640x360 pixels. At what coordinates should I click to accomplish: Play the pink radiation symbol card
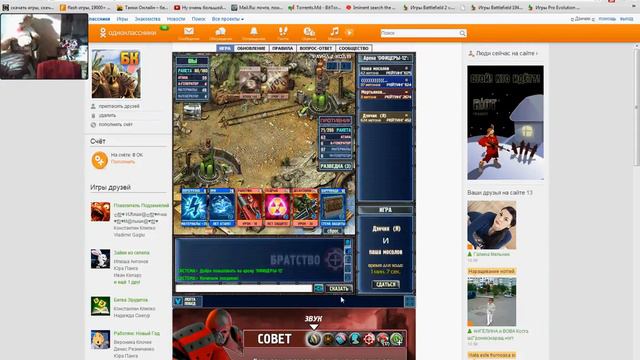[x=277, y=207]
